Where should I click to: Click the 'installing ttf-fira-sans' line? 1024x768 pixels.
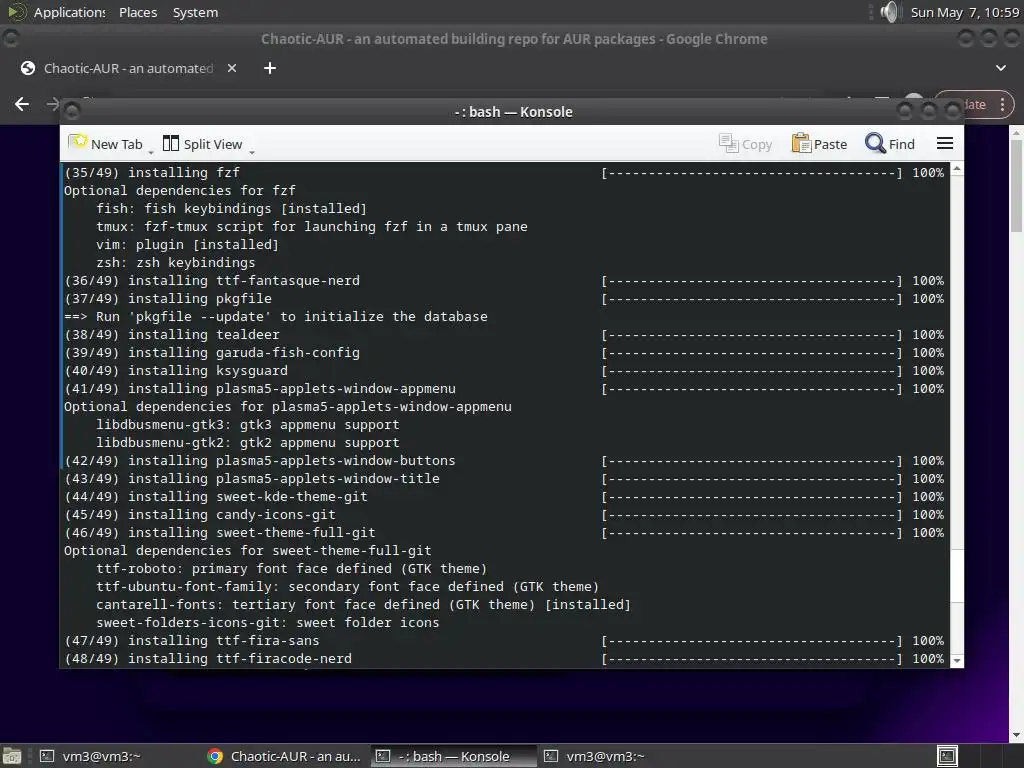(192, 641)
